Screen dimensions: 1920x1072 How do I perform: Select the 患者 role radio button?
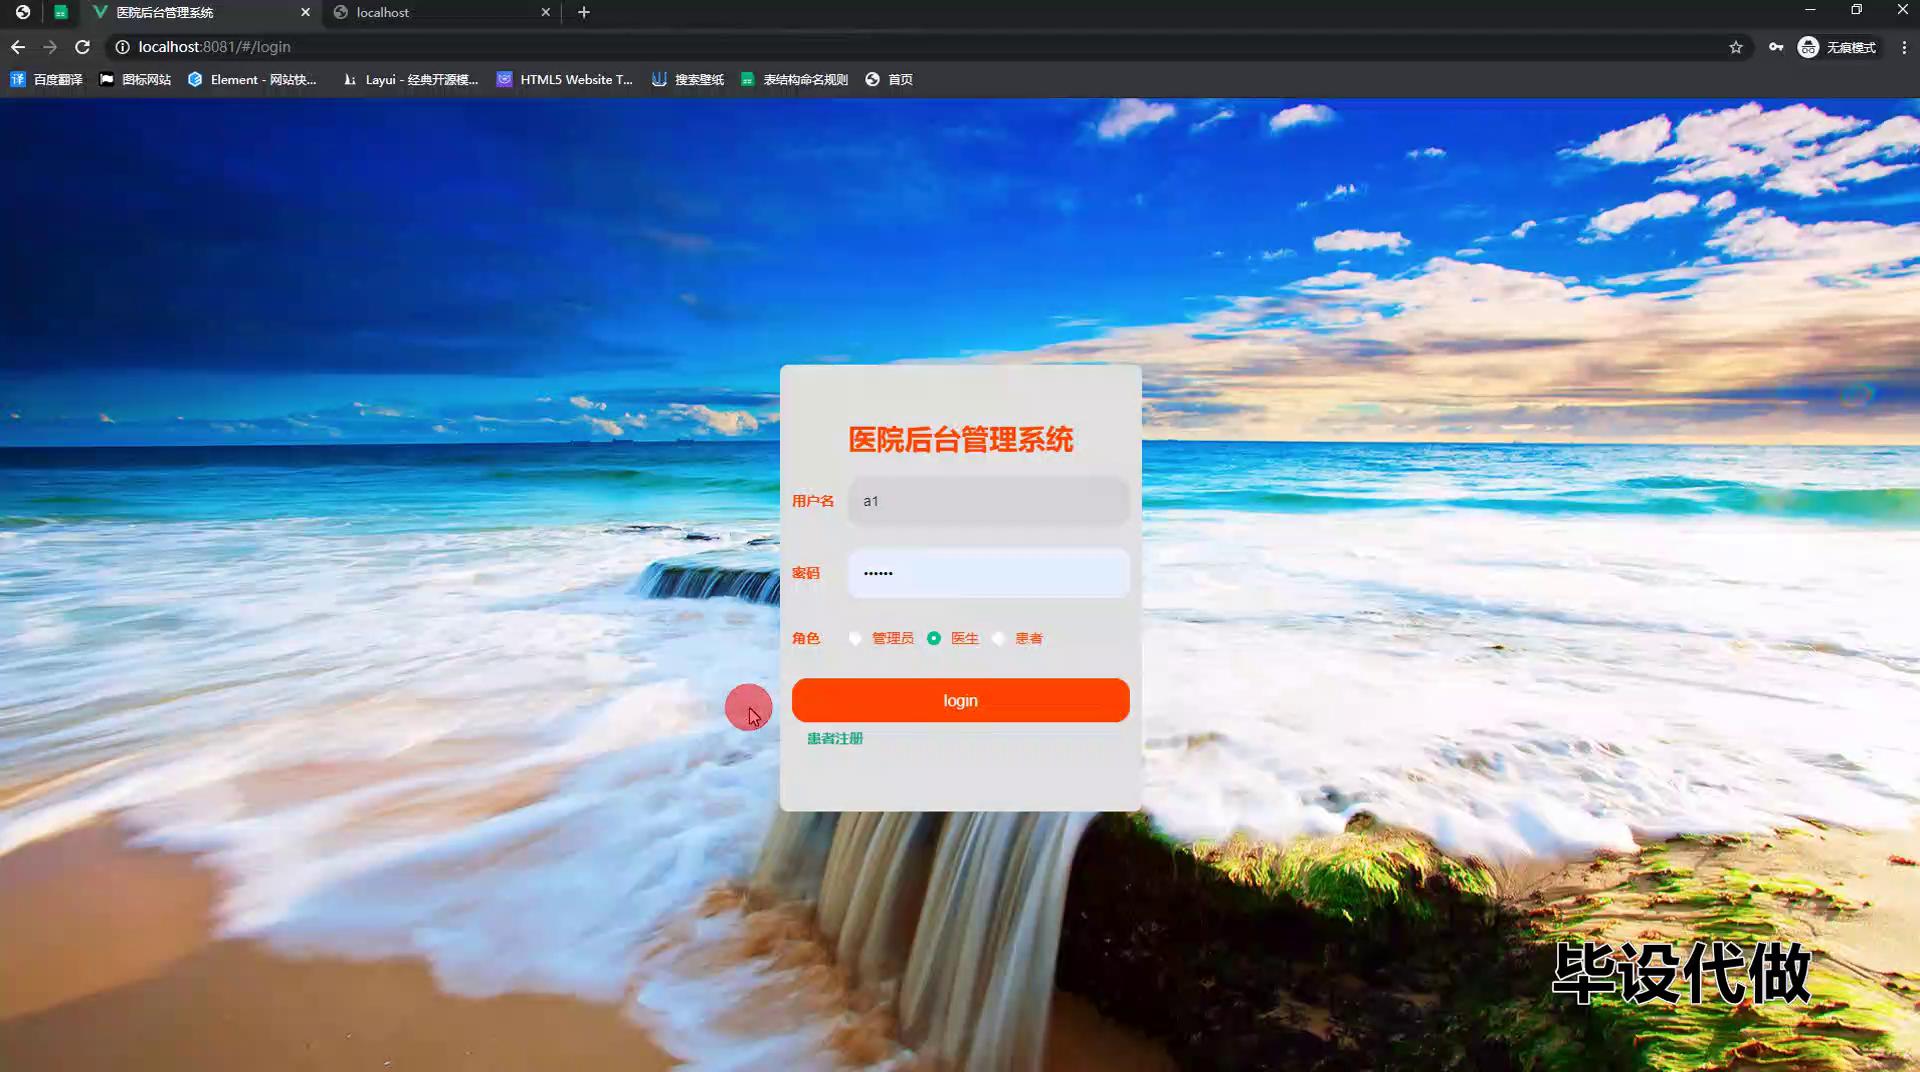[998, 638]
